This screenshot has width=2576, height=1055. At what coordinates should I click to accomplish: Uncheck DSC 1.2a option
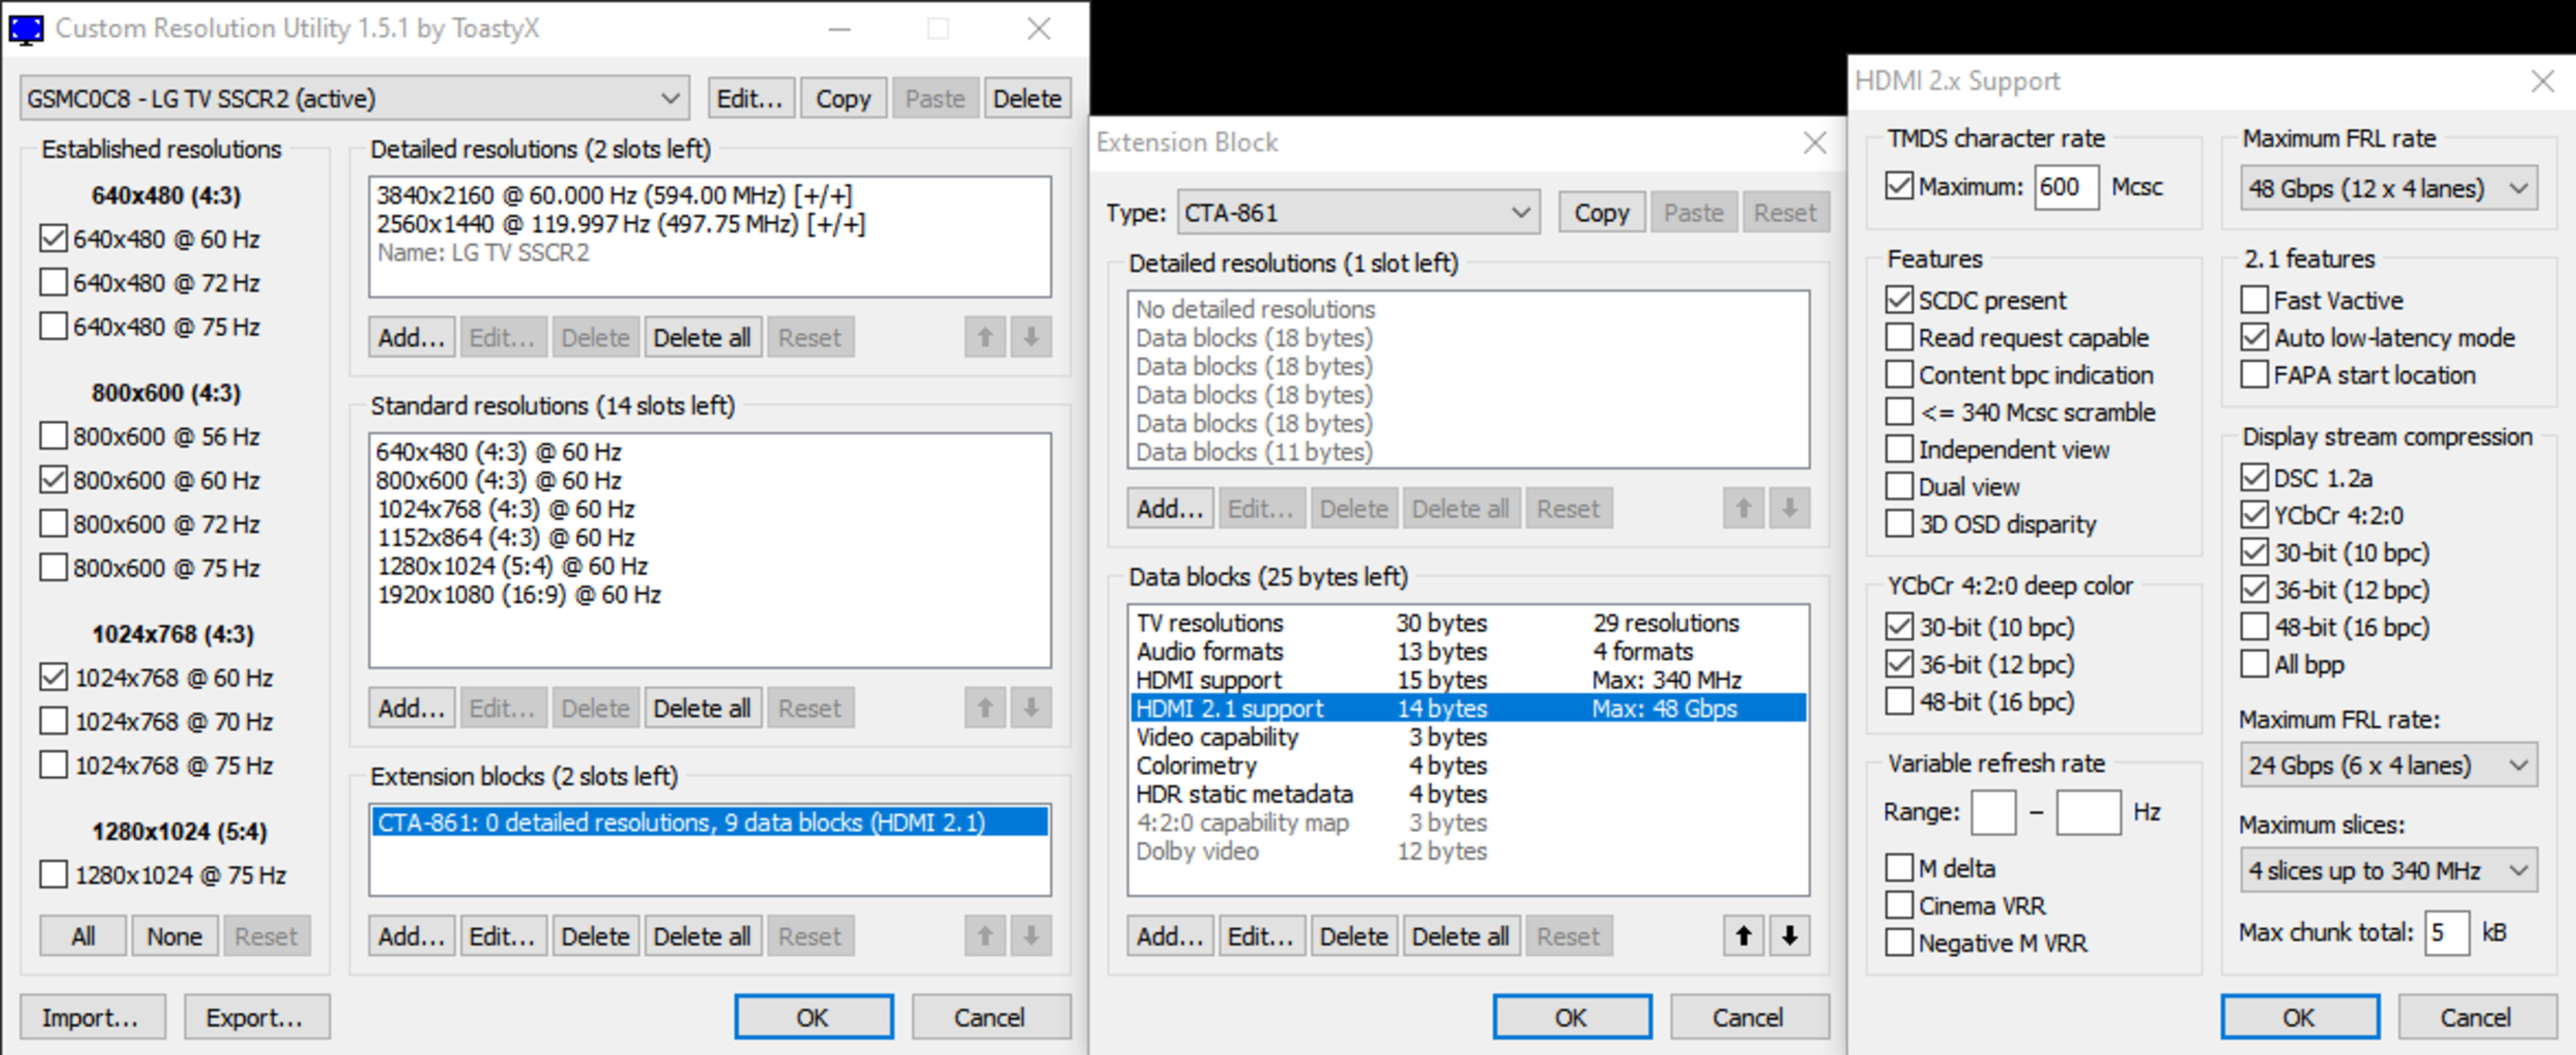(x=2255, y=477)
